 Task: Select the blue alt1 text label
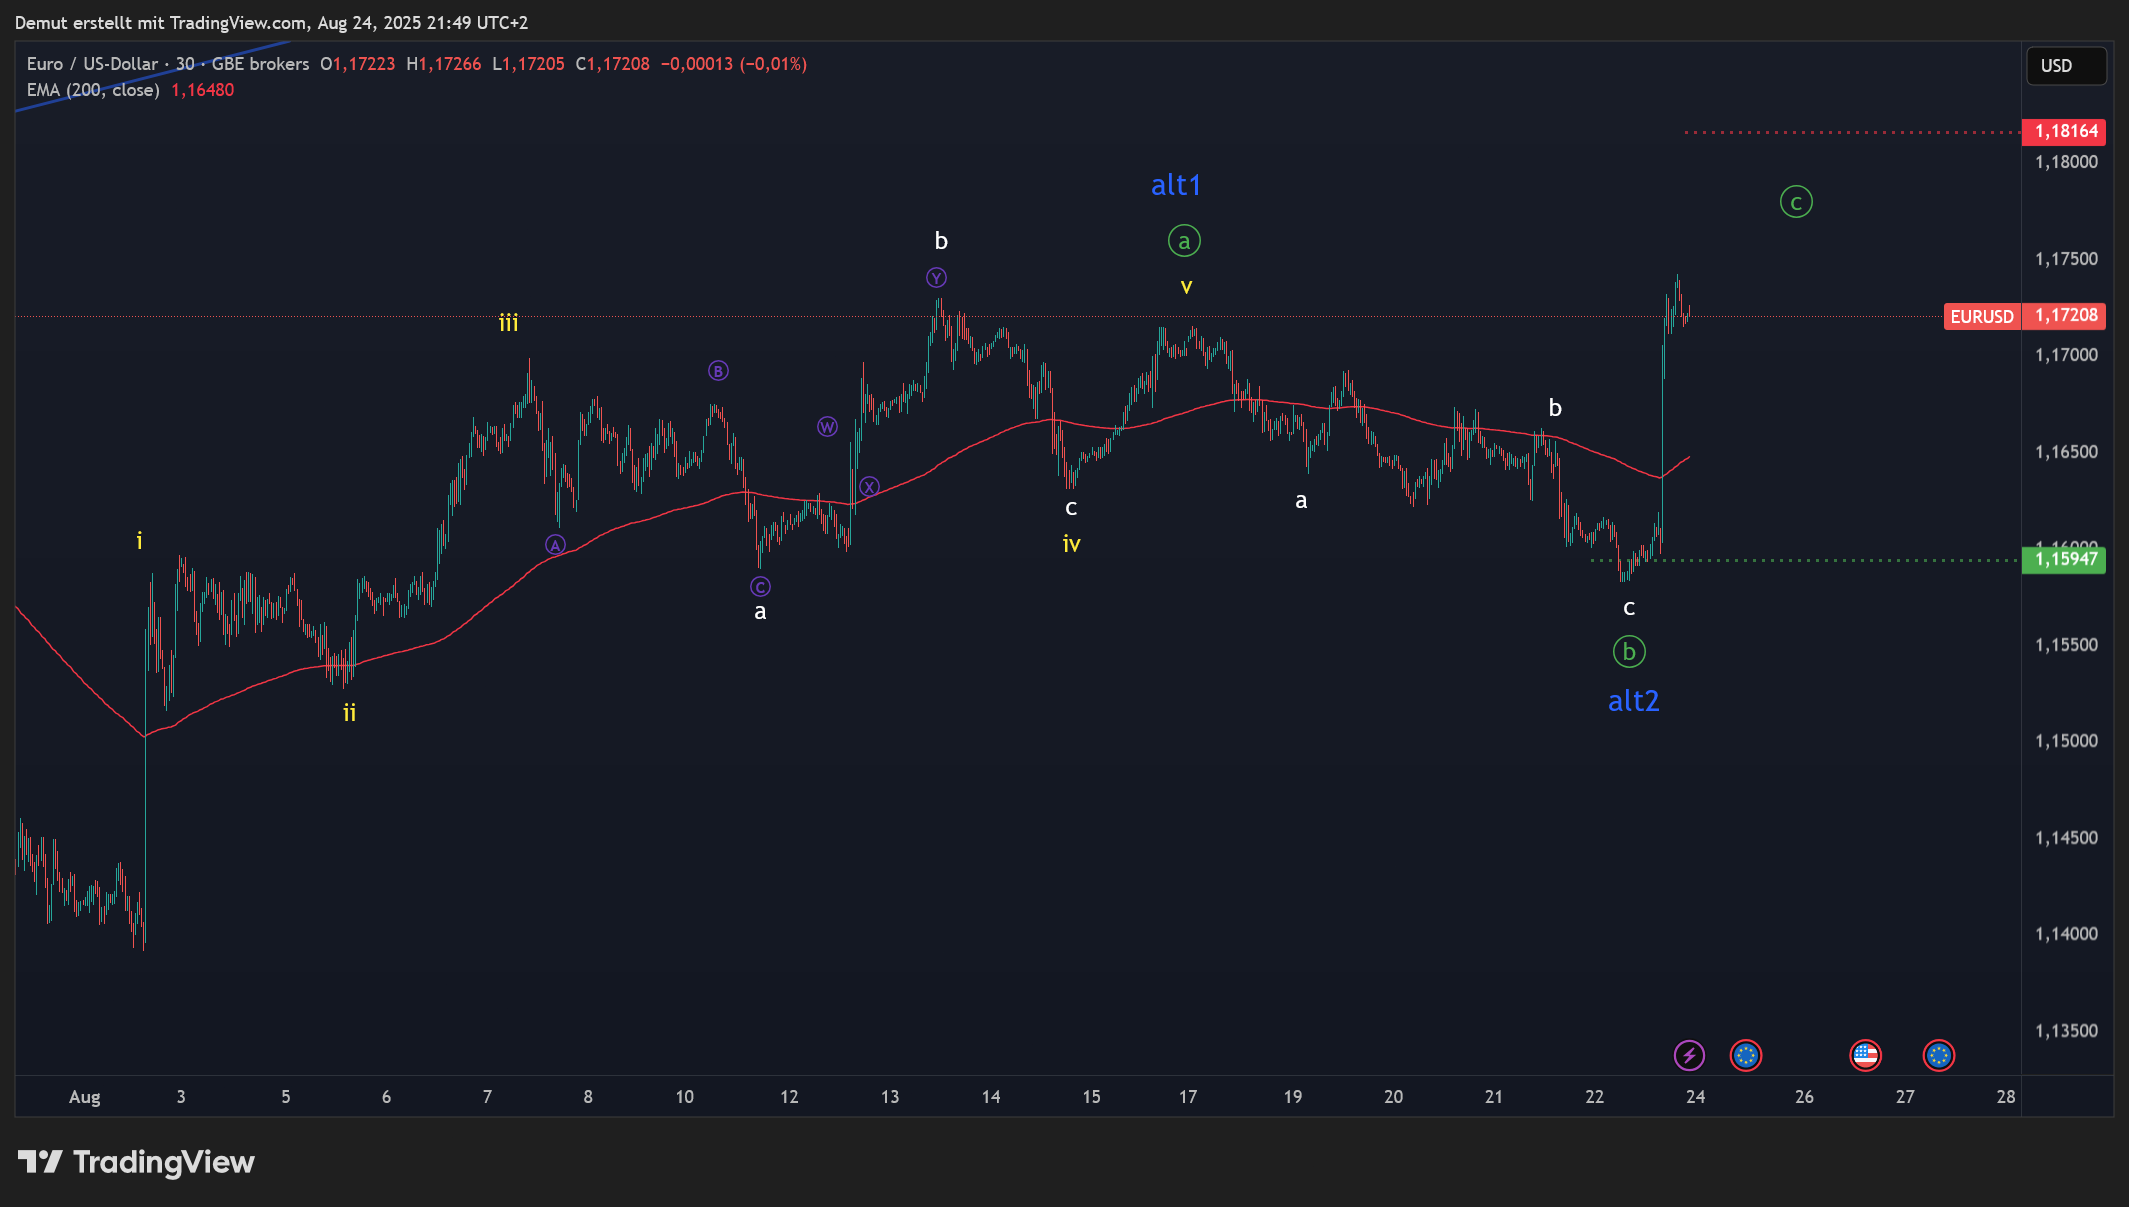pyautogui.click(x=1175, y=185)
